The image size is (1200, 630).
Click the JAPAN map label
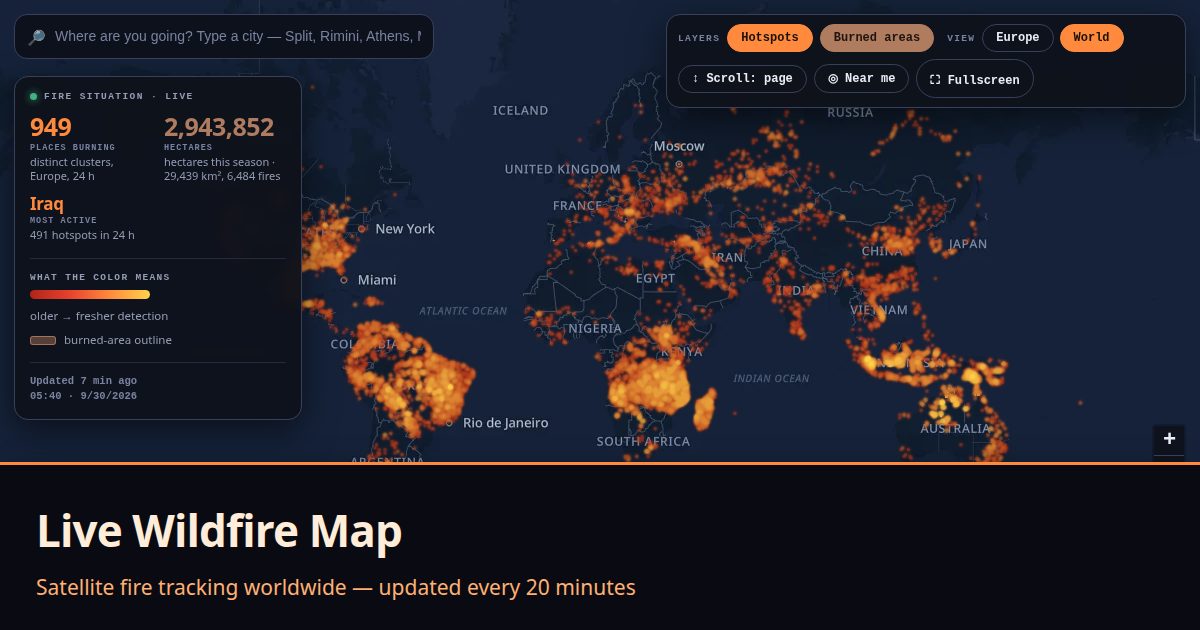tap(968, 244)
